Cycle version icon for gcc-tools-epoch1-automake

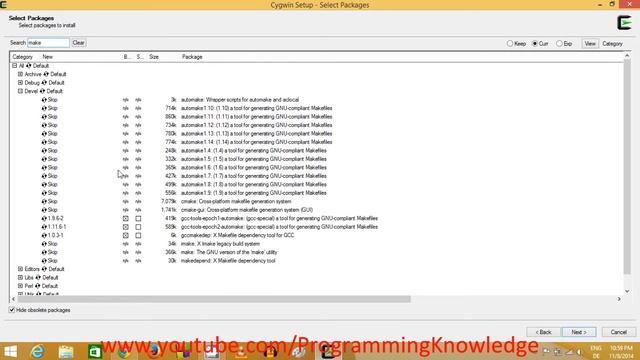coord(44,218)
